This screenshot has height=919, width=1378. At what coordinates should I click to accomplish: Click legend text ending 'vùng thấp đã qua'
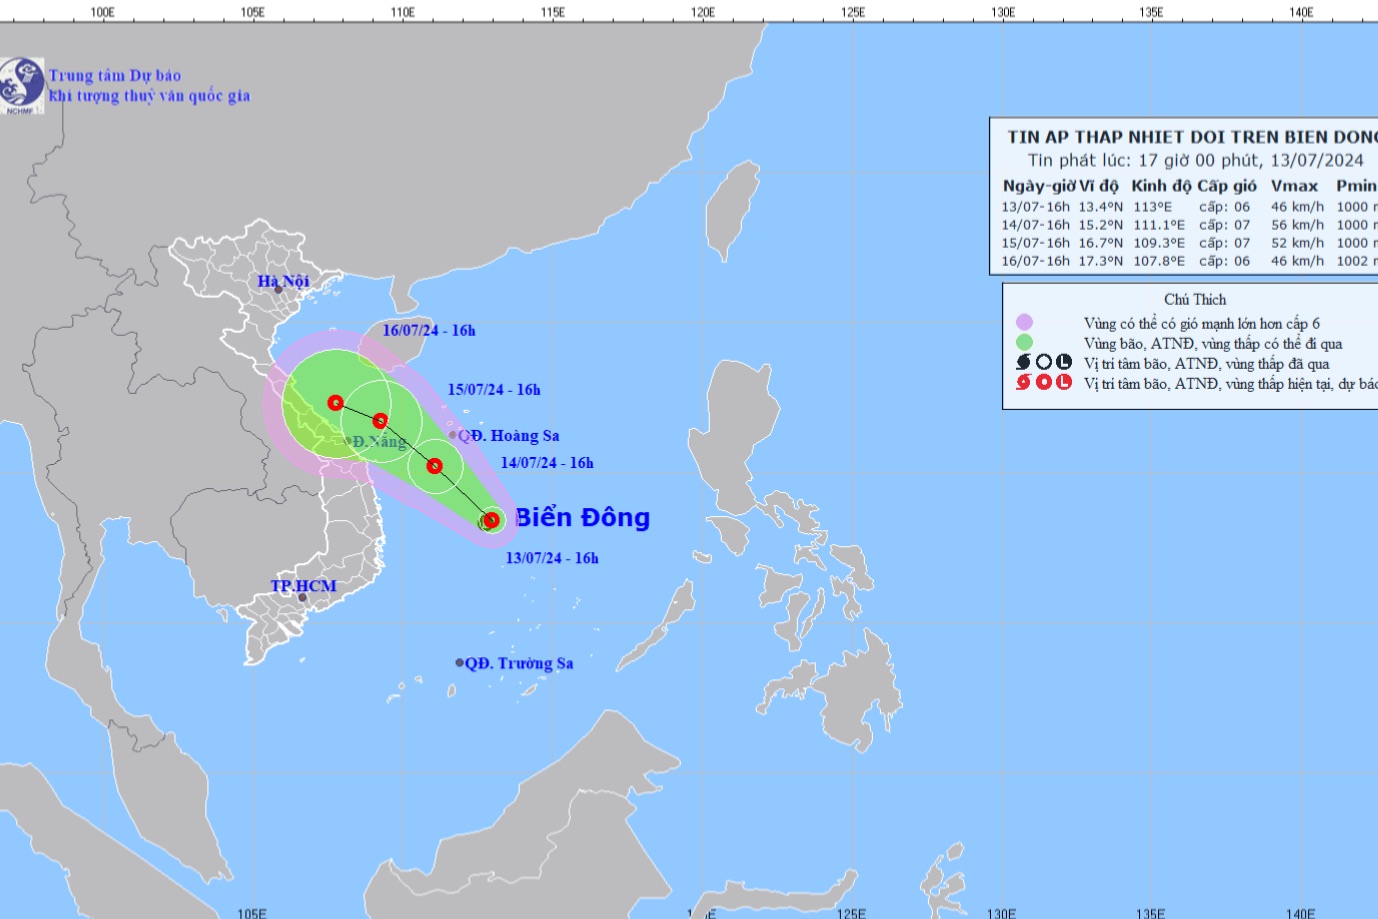click(1207, 363)
